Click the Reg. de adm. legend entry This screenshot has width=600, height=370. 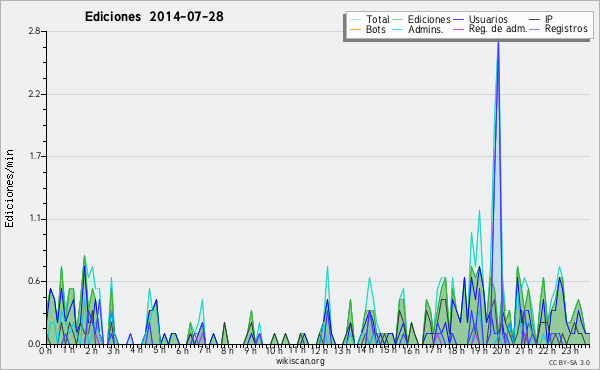point(498,29)
